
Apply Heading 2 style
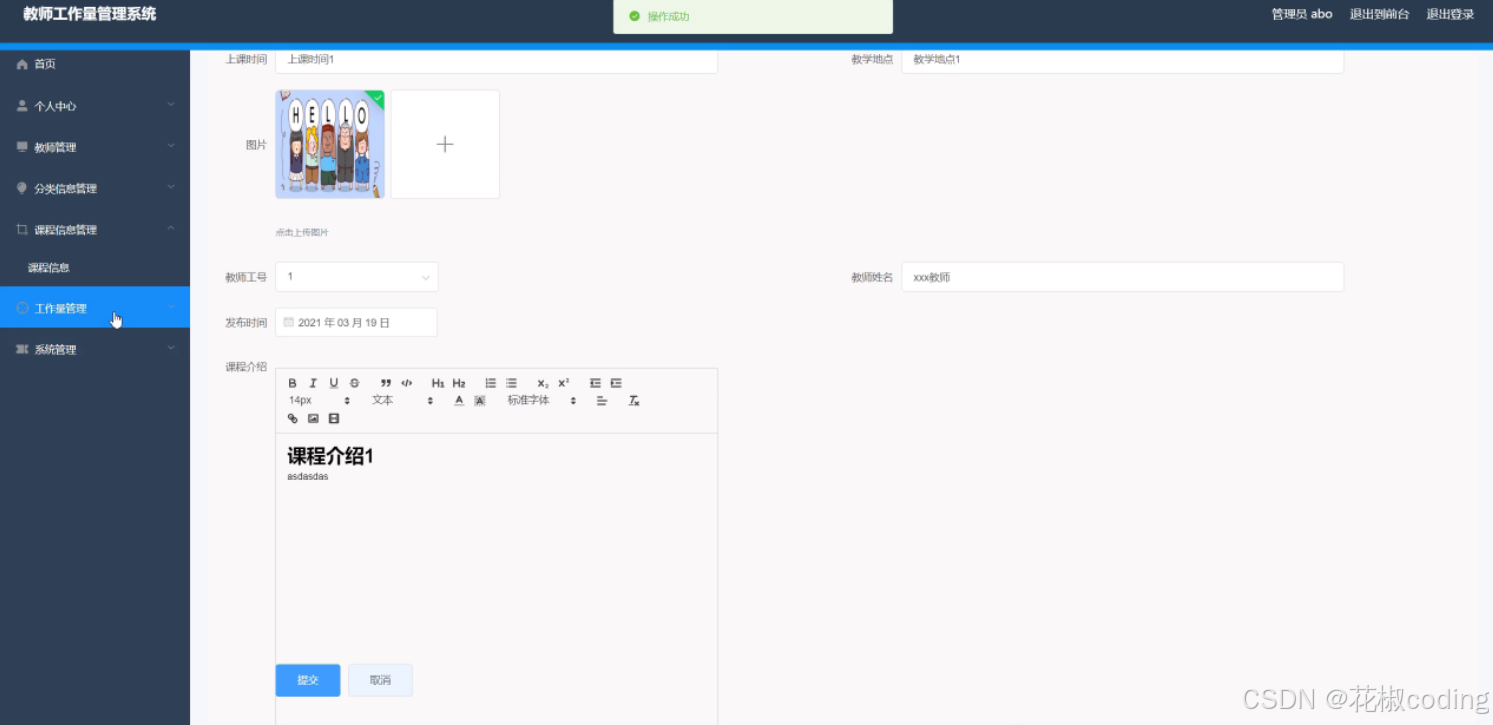(459, 383)
